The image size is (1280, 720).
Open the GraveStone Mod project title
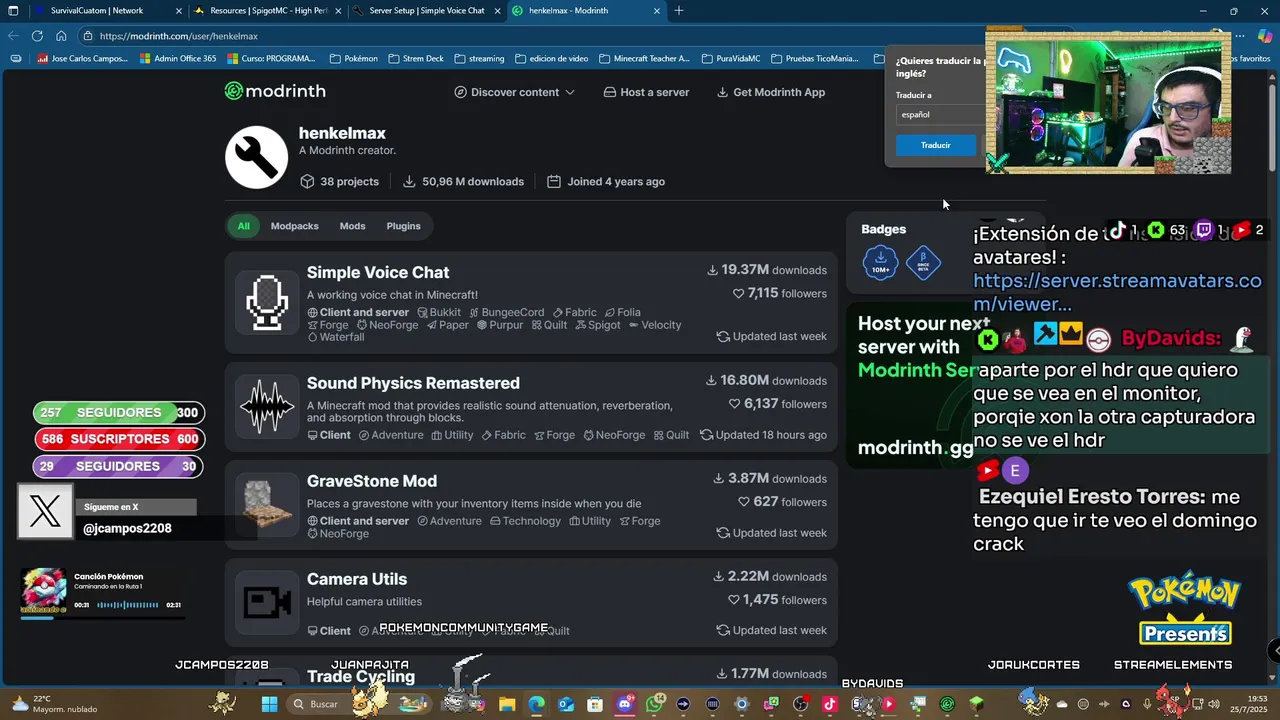pyautogui.click(x=372, y=481)
